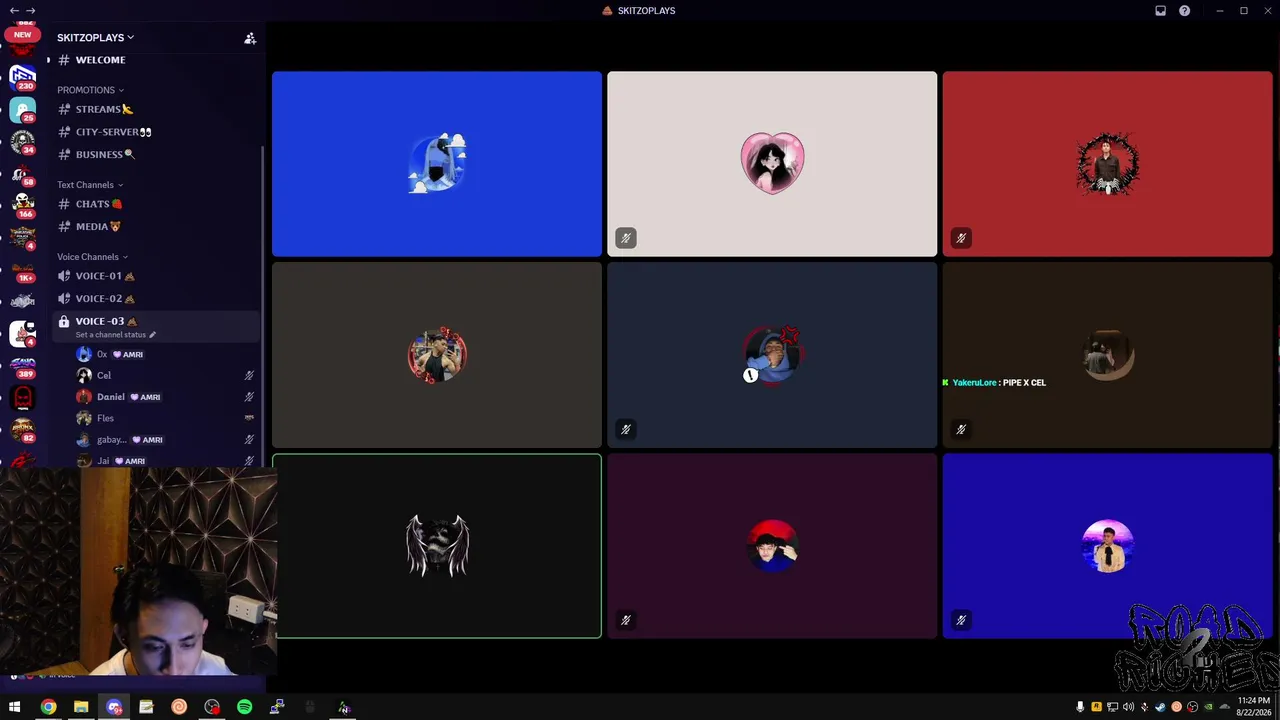Select user Jai in voice list
1280x720 pixels.
[166, 460]
